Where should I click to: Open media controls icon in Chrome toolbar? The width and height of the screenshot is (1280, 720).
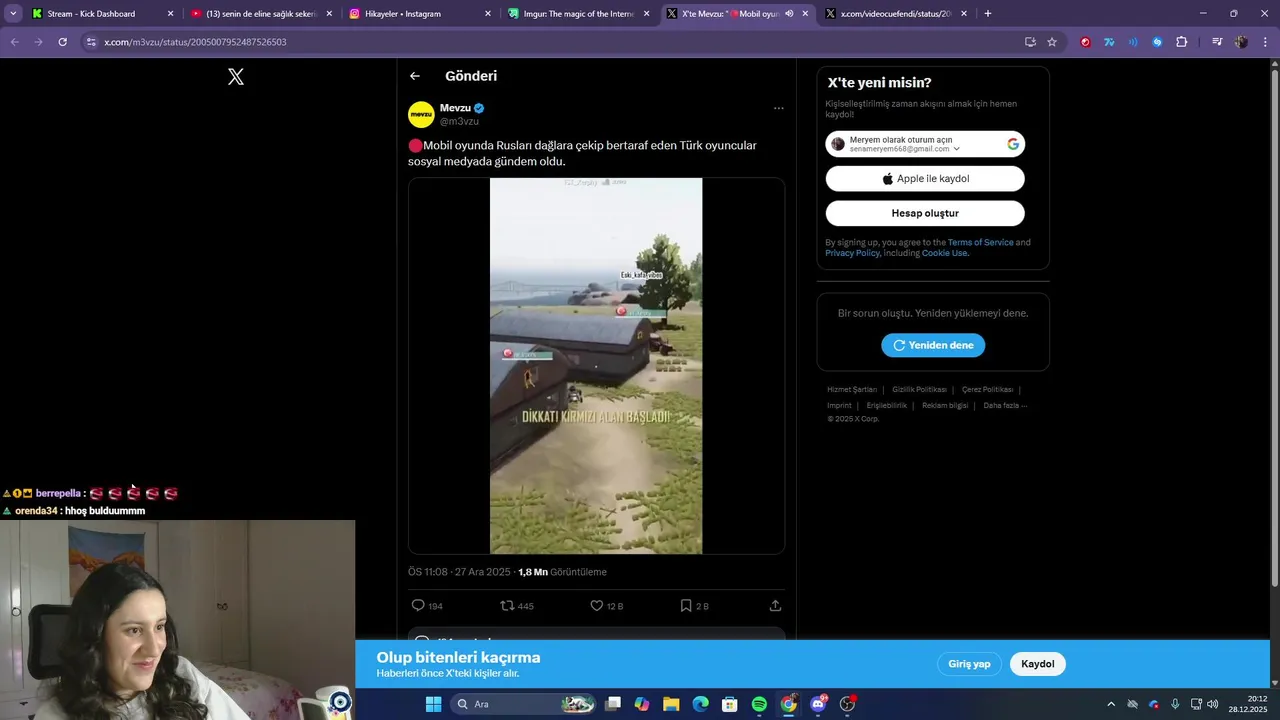tap(1217, 42)
